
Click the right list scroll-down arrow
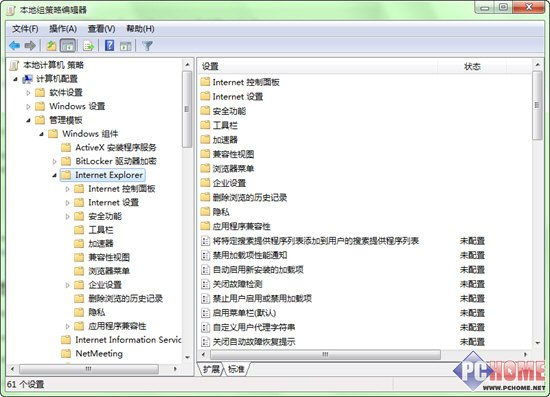click(537, 343)
